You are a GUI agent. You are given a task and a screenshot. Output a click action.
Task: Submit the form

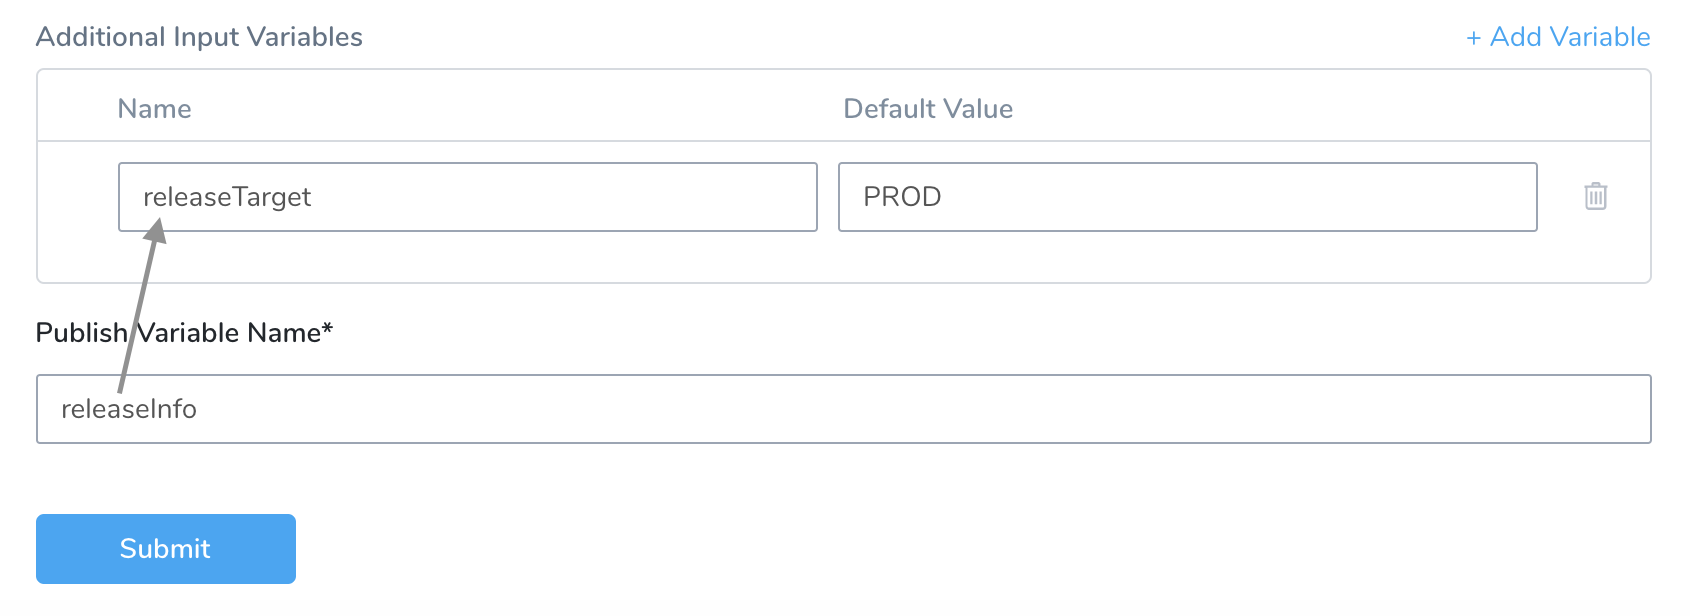(166, 549)
